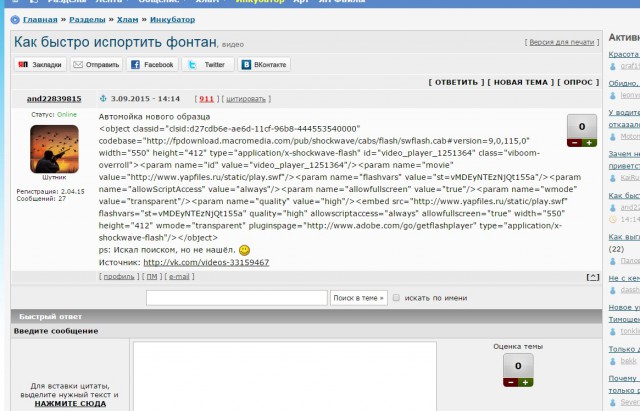Go to the Инкубатор breadcrumb link

(x=172, y=20)
